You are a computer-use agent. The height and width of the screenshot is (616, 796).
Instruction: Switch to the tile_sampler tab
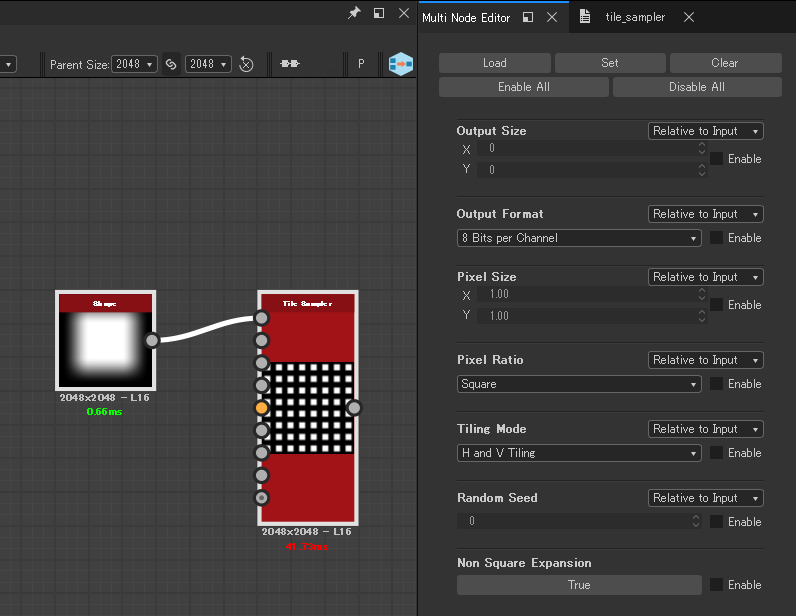pyautogui.click(x=635, y=17)
